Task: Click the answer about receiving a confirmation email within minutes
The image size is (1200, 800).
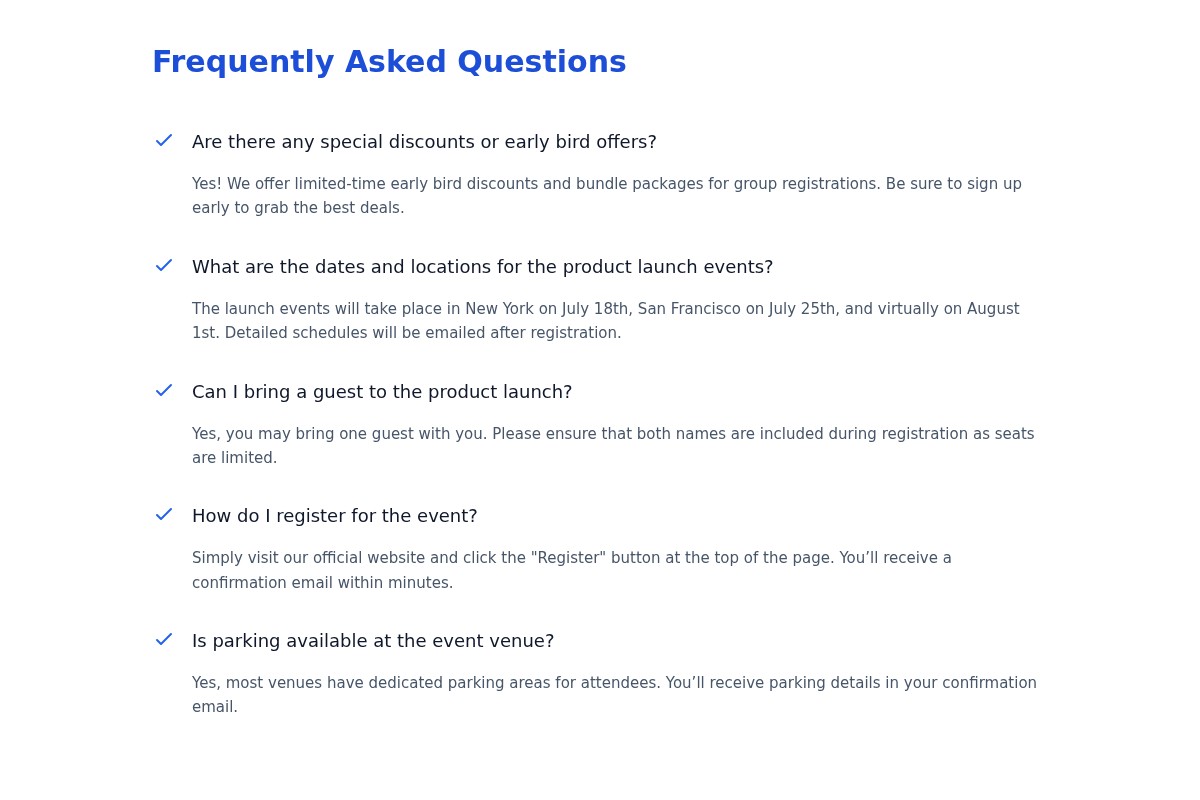Action: click(x=571, y=570)
